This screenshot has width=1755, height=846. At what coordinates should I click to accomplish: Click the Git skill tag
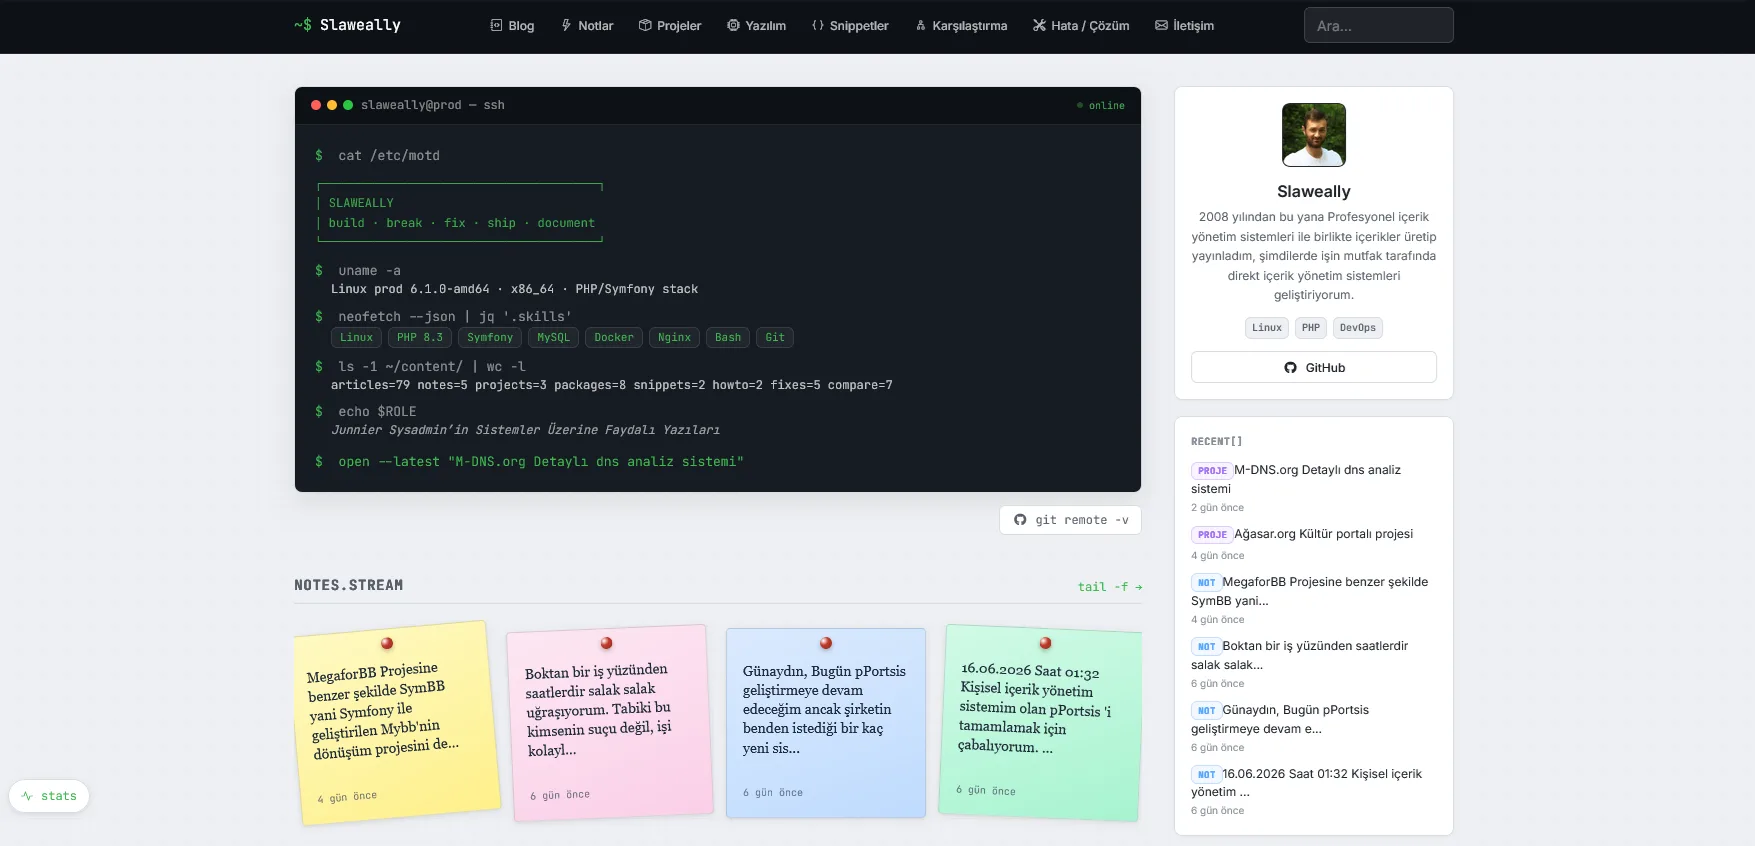(775, 338)
